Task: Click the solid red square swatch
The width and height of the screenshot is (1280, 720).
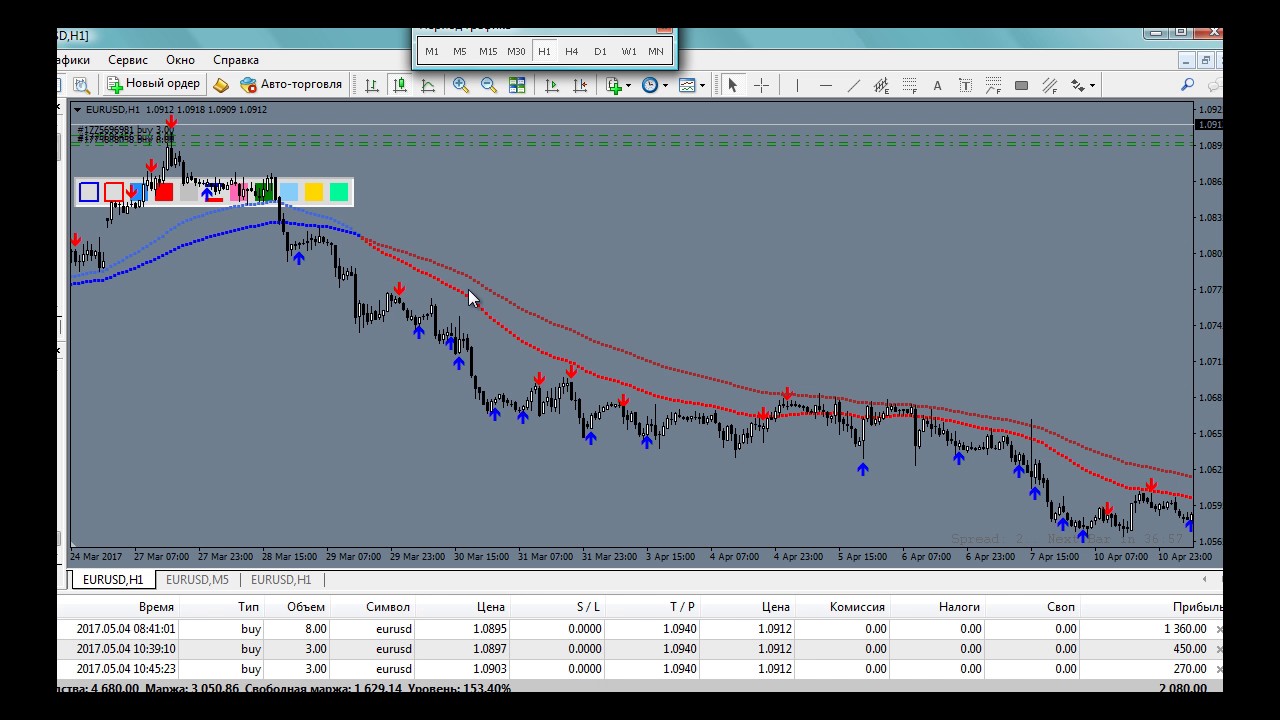Action: 164,192
